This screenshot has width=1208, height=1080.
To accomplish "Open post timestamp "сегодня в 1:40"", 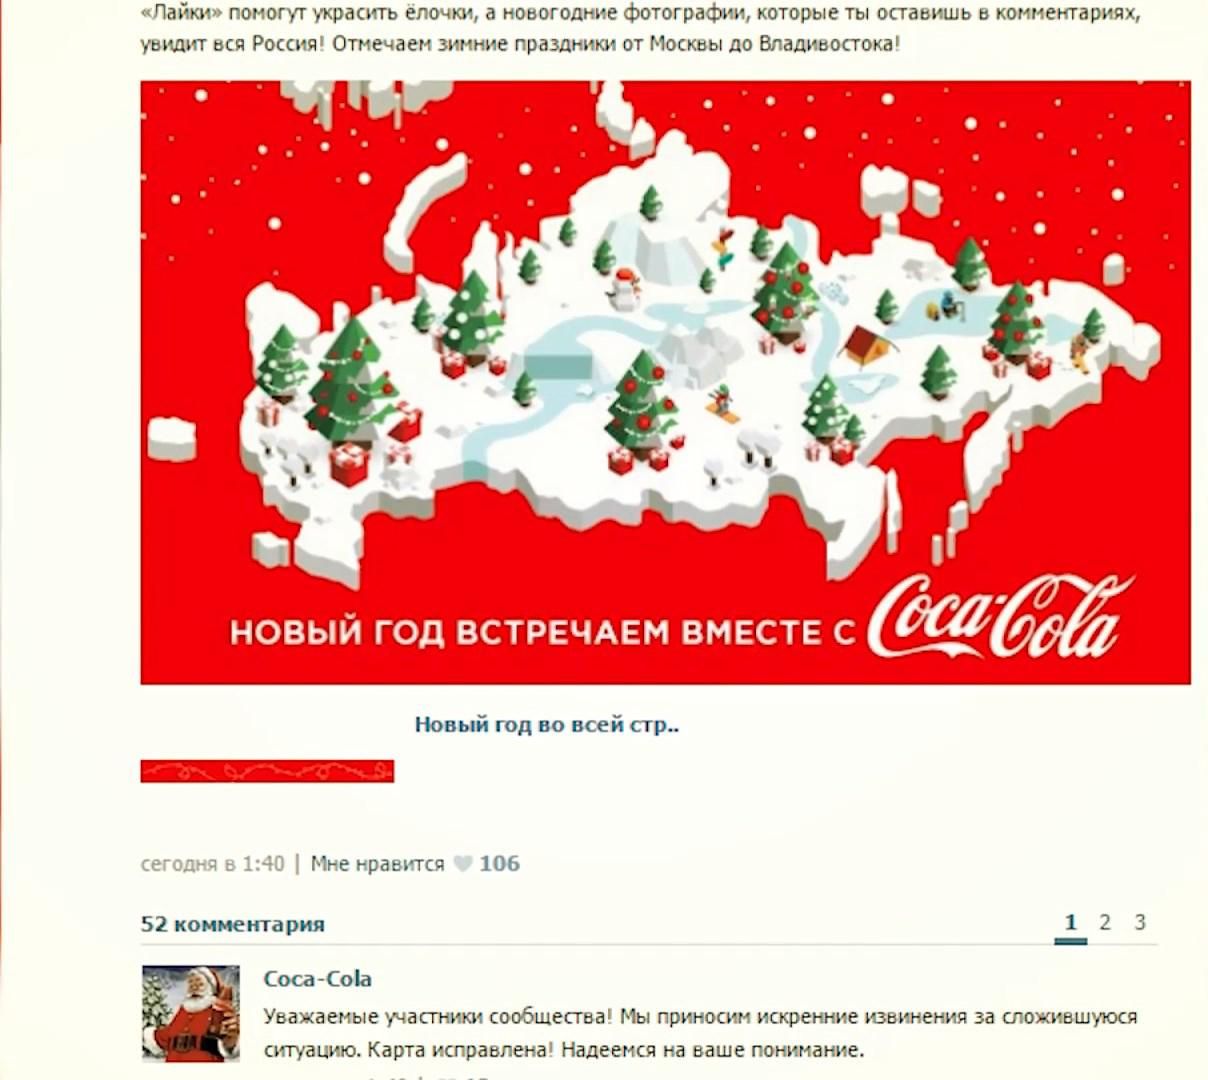I will click(212, 863).
